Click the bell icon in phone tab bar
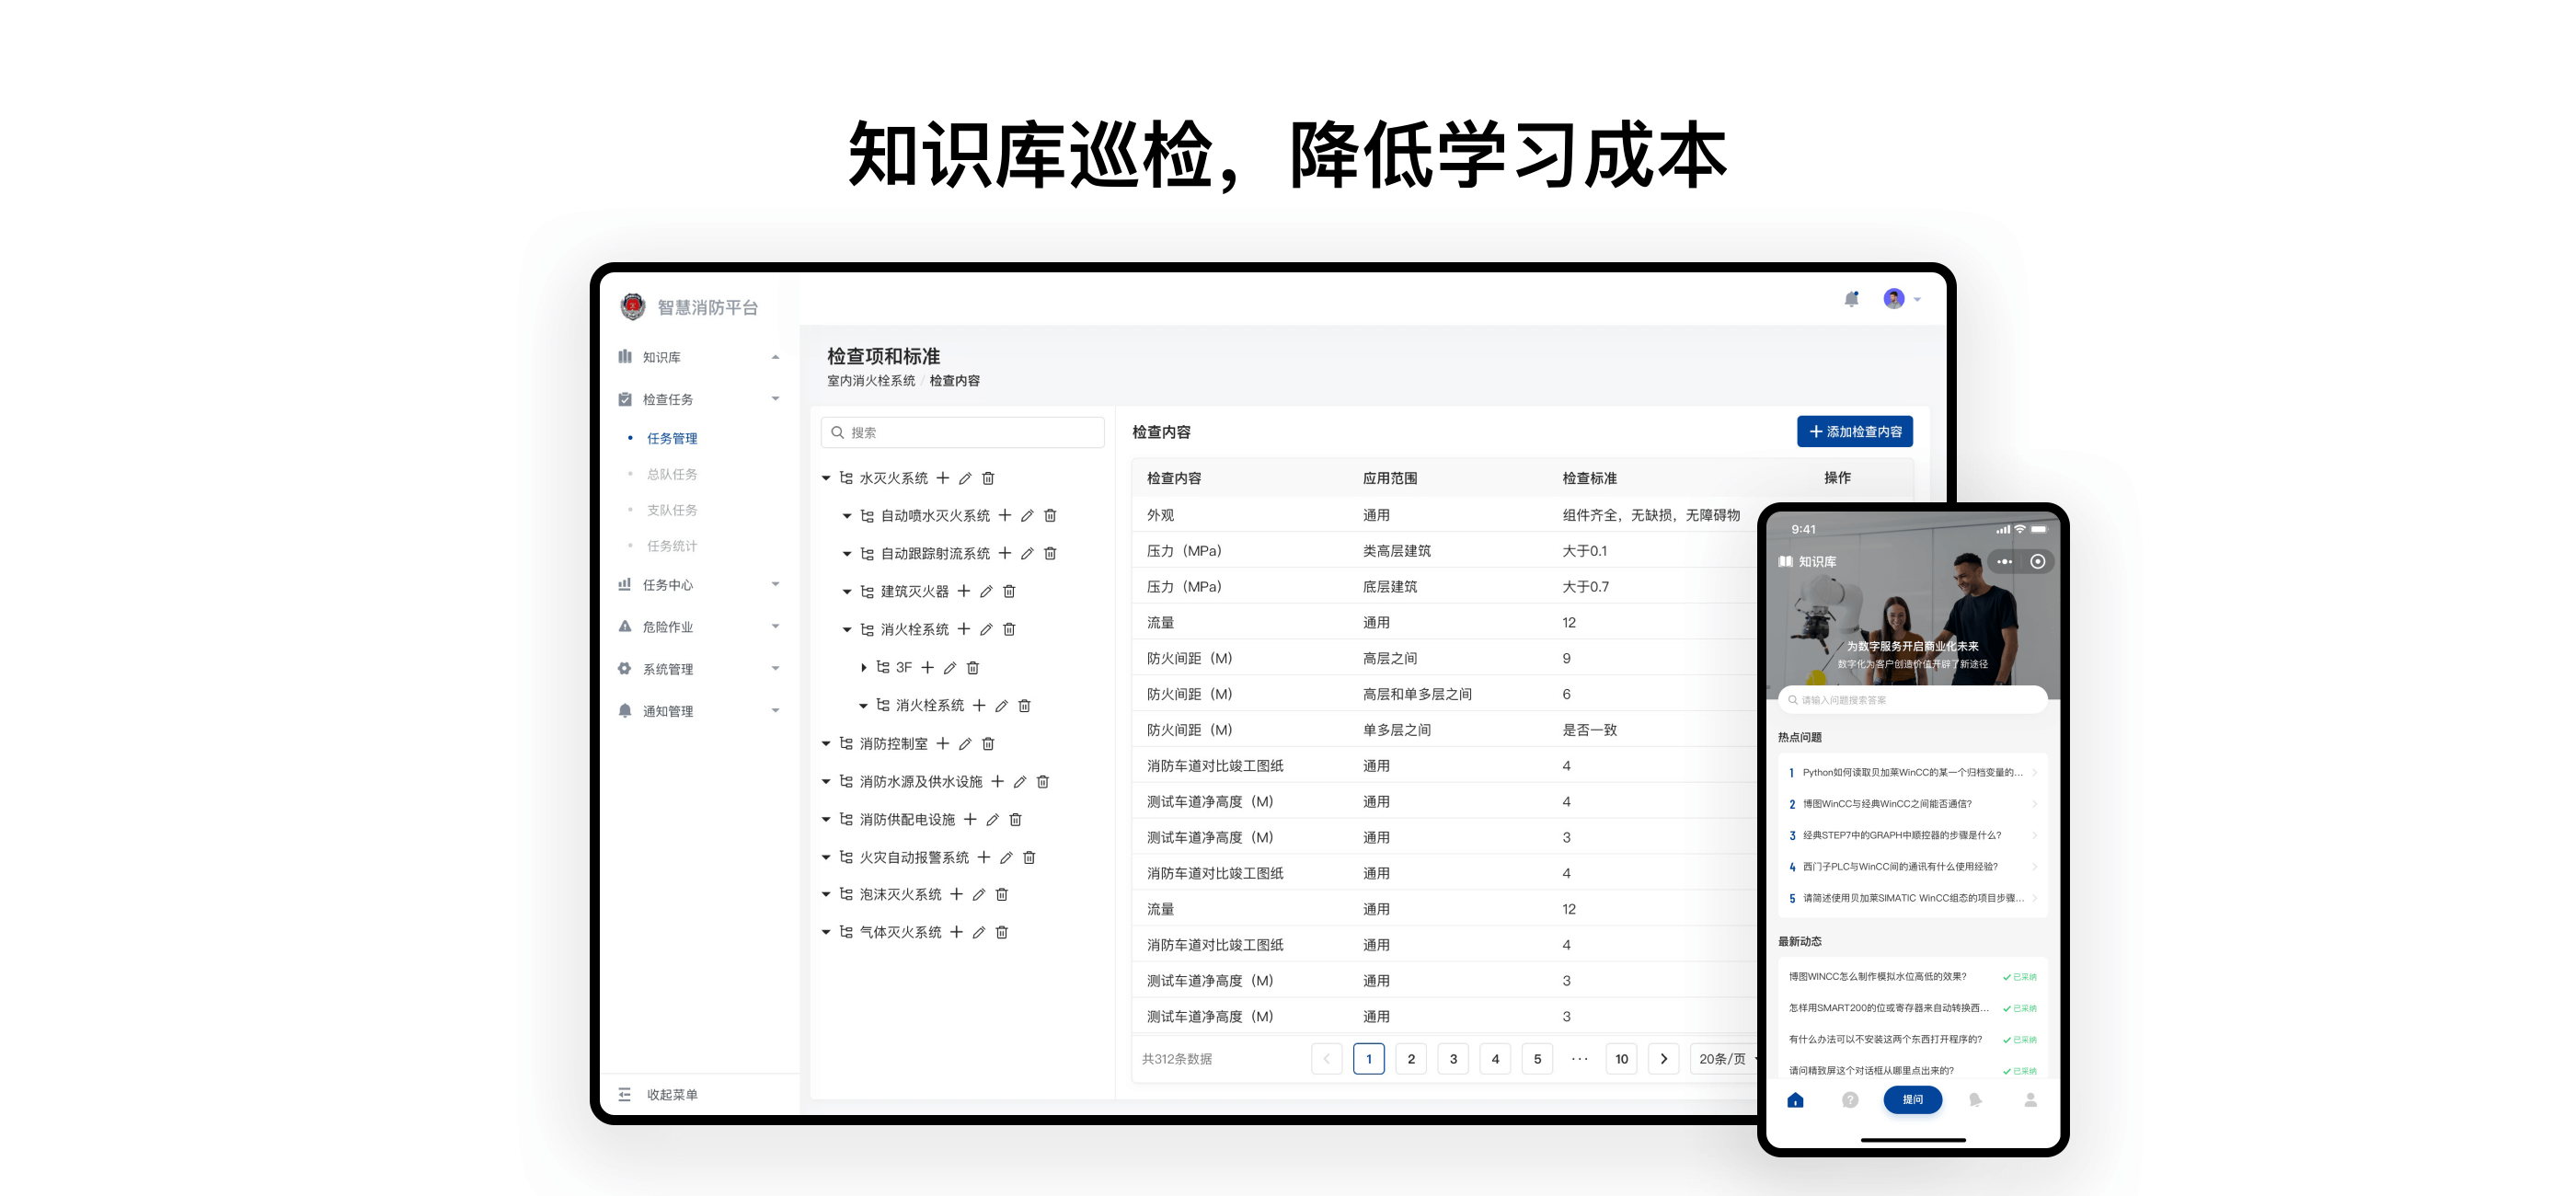 pyautogui.click(x=1975, y=1100)
